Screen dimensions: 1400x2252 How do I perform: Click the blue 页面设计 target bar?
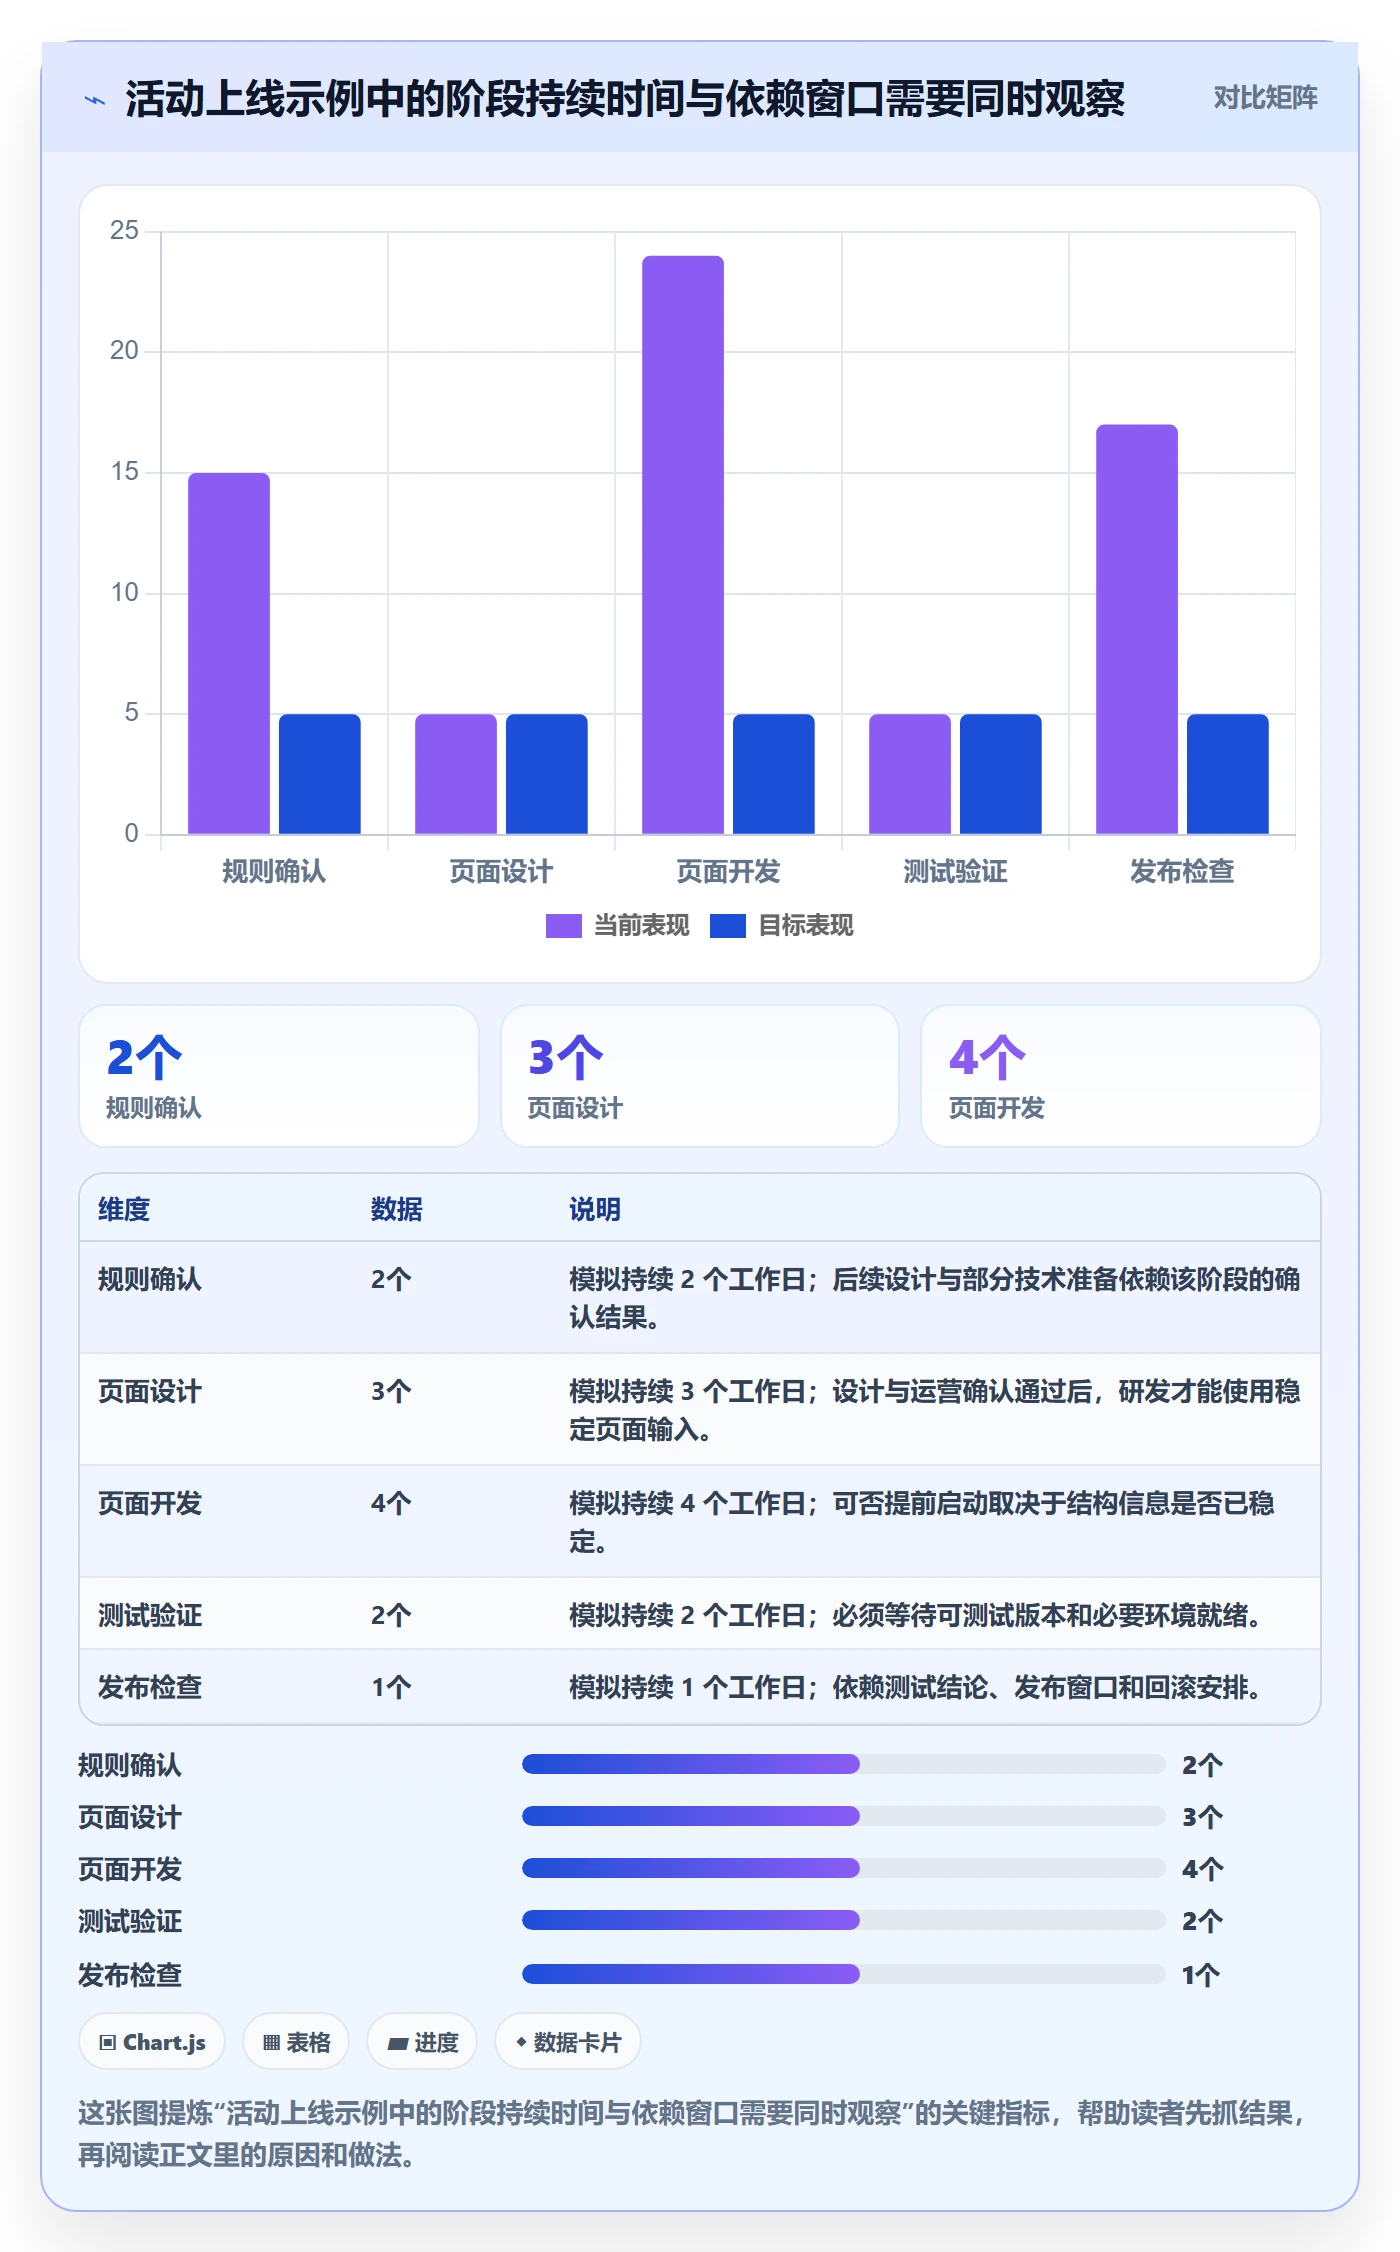coord(547,774)
